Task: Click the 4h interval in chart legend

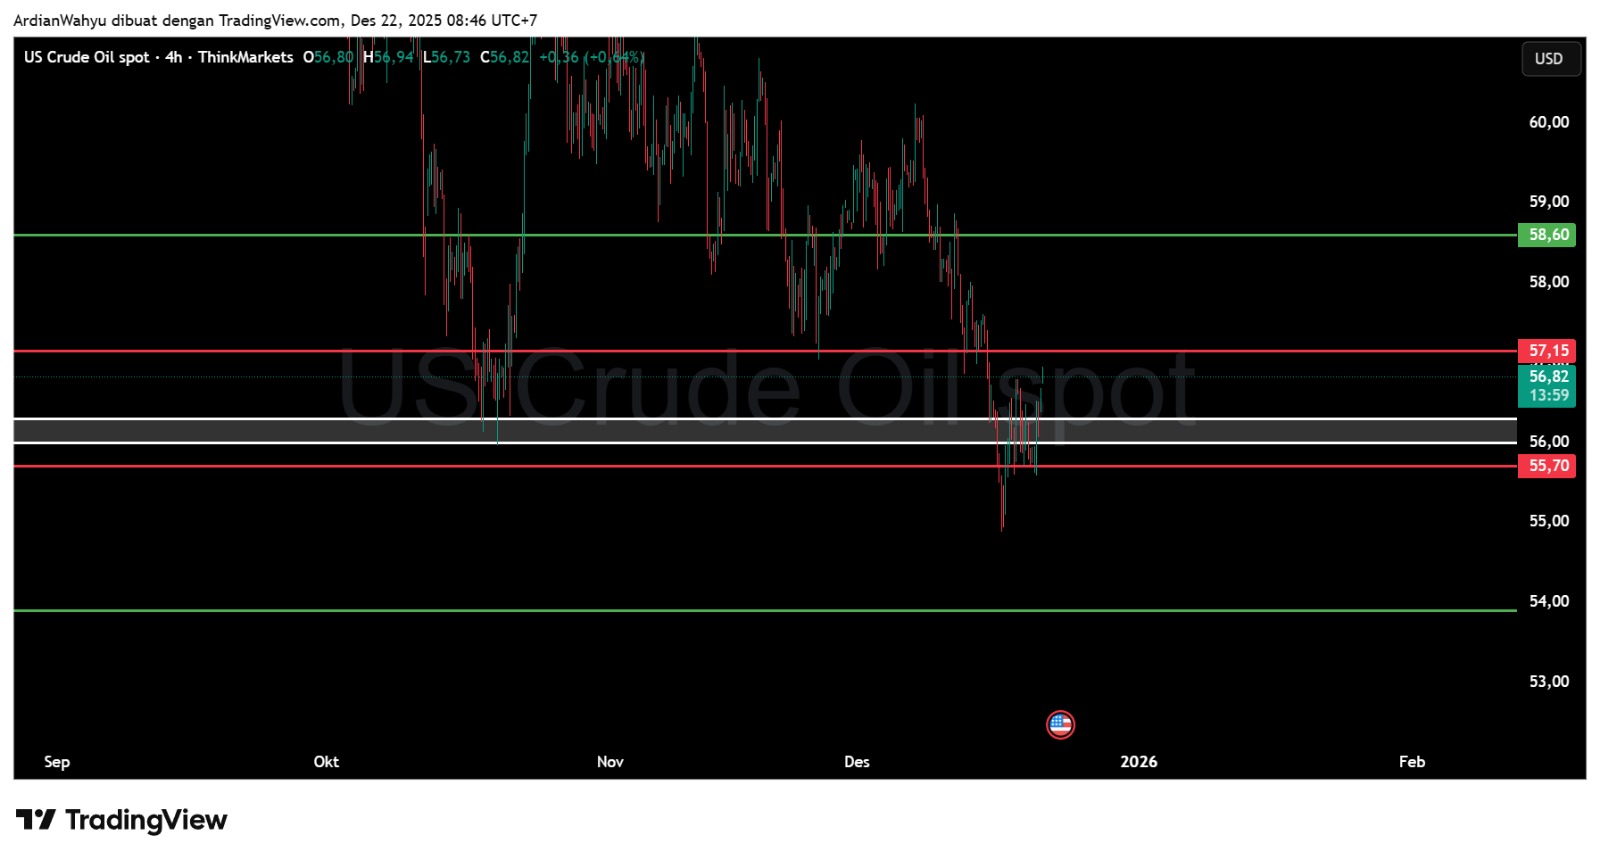Action: coord(174,57)
